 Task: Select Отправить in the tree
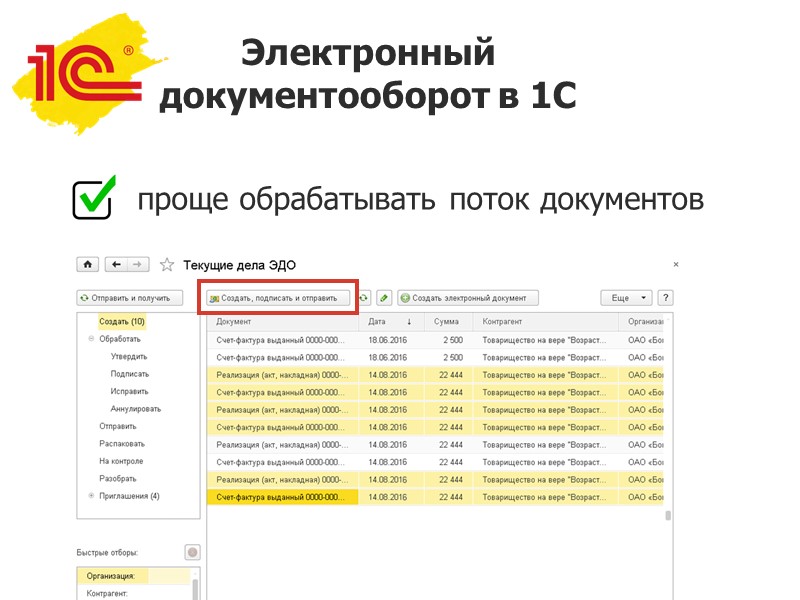tap(118, 426)
